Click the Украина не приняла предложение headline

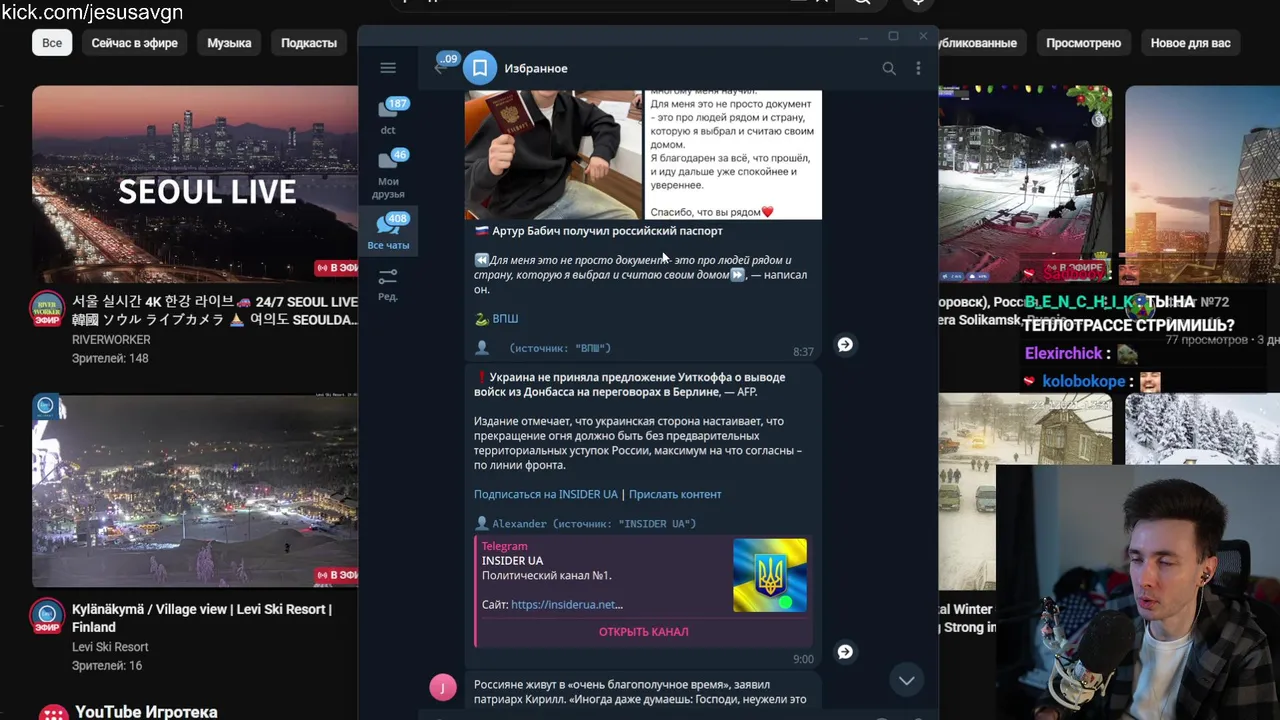click(x=629, y=384)
